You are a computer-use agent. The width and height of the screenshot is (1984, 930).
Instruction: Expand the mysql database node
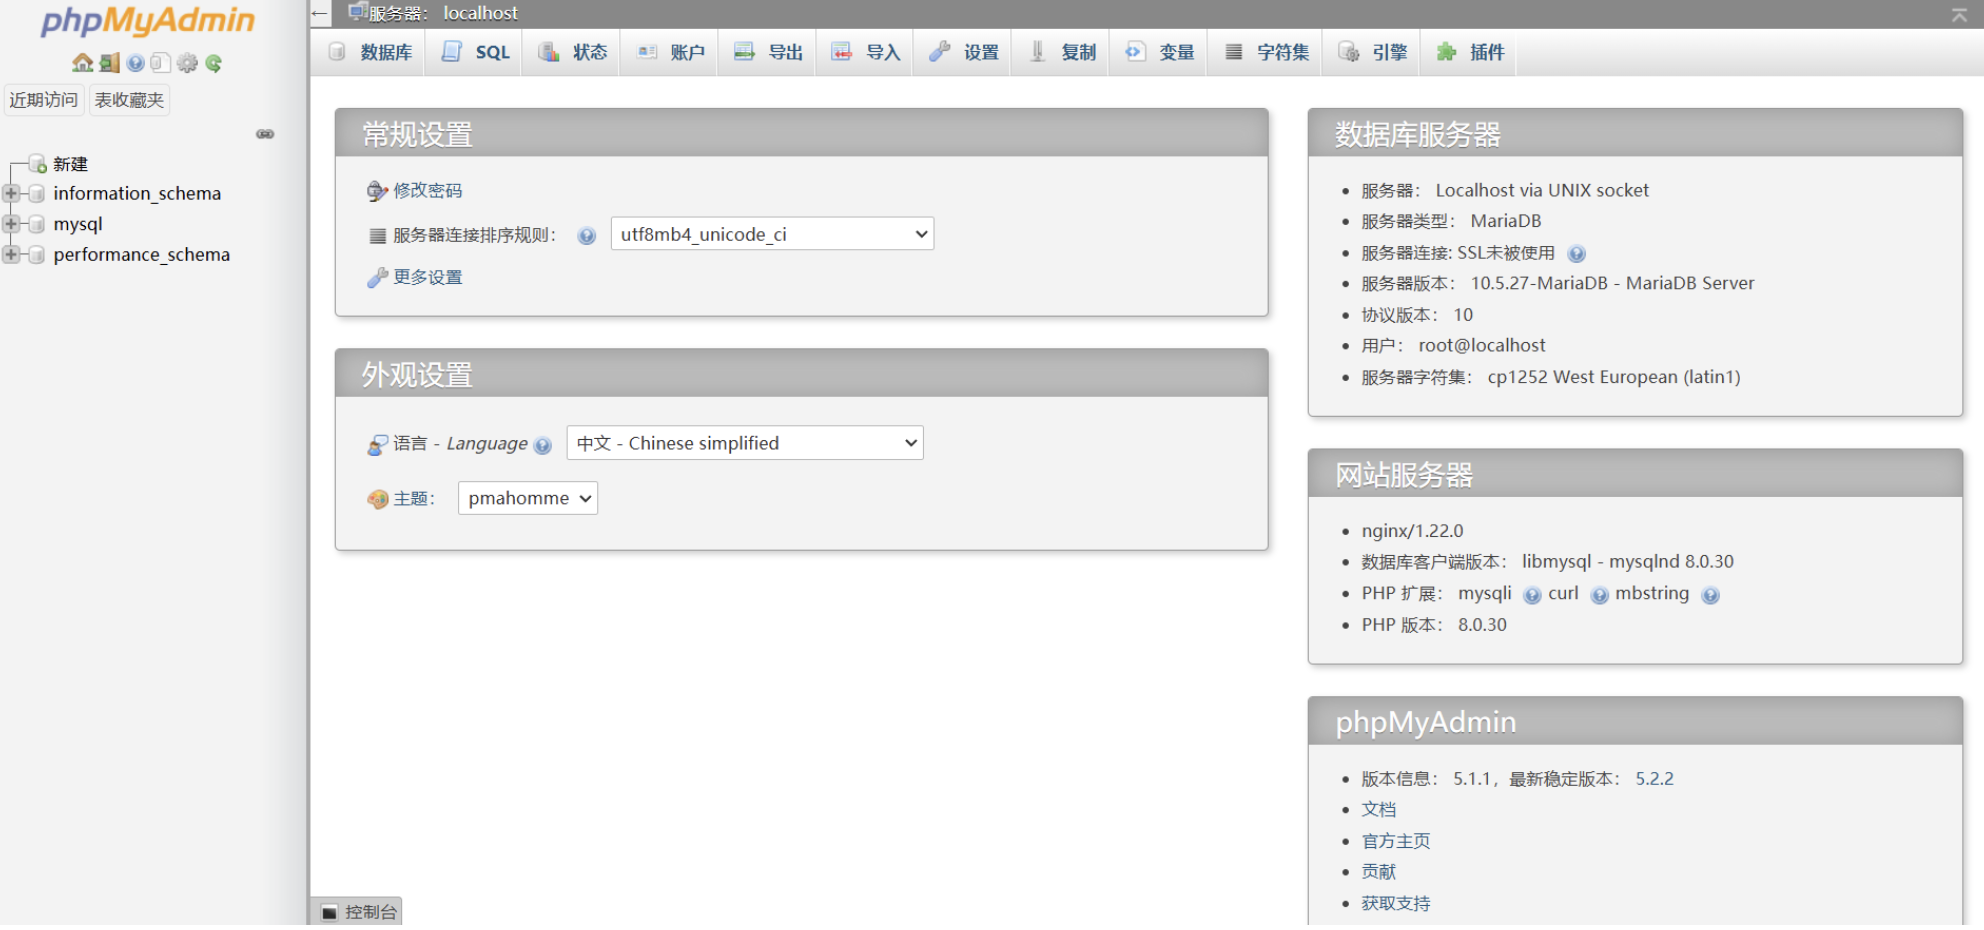11,224
